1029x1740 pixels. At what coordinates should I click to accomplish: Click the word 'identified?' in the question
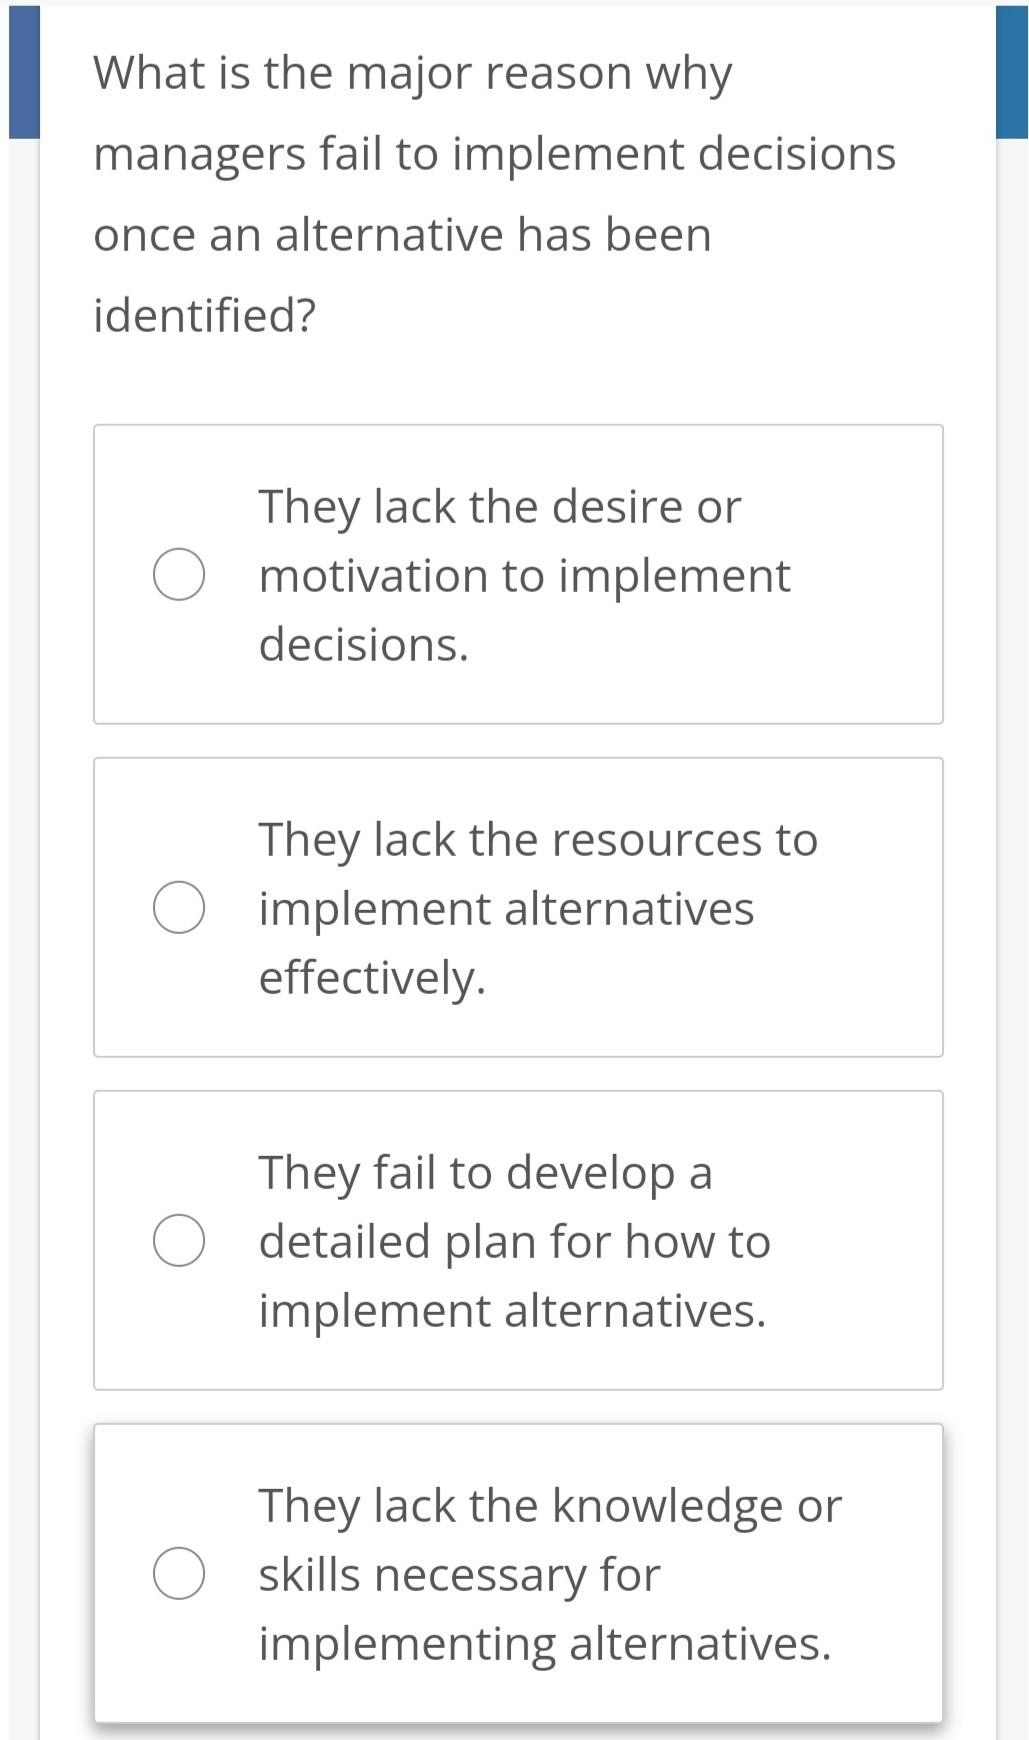[x=202, y=312]
